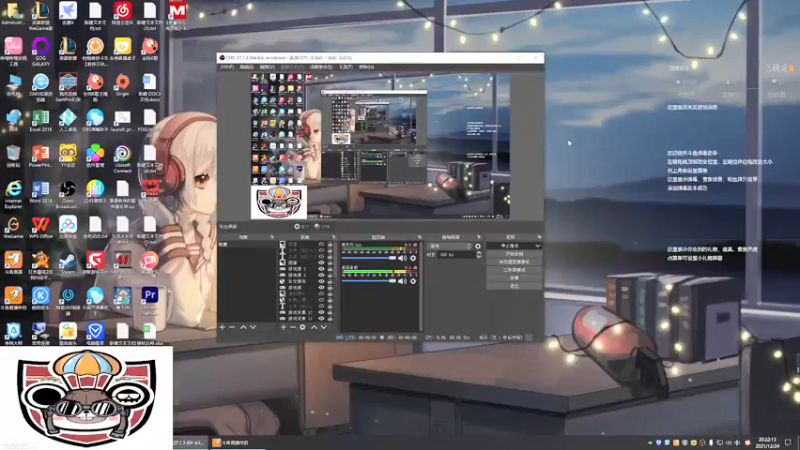Move the selected source down
This screenshot has width=800, height=450.
[323, 327]
